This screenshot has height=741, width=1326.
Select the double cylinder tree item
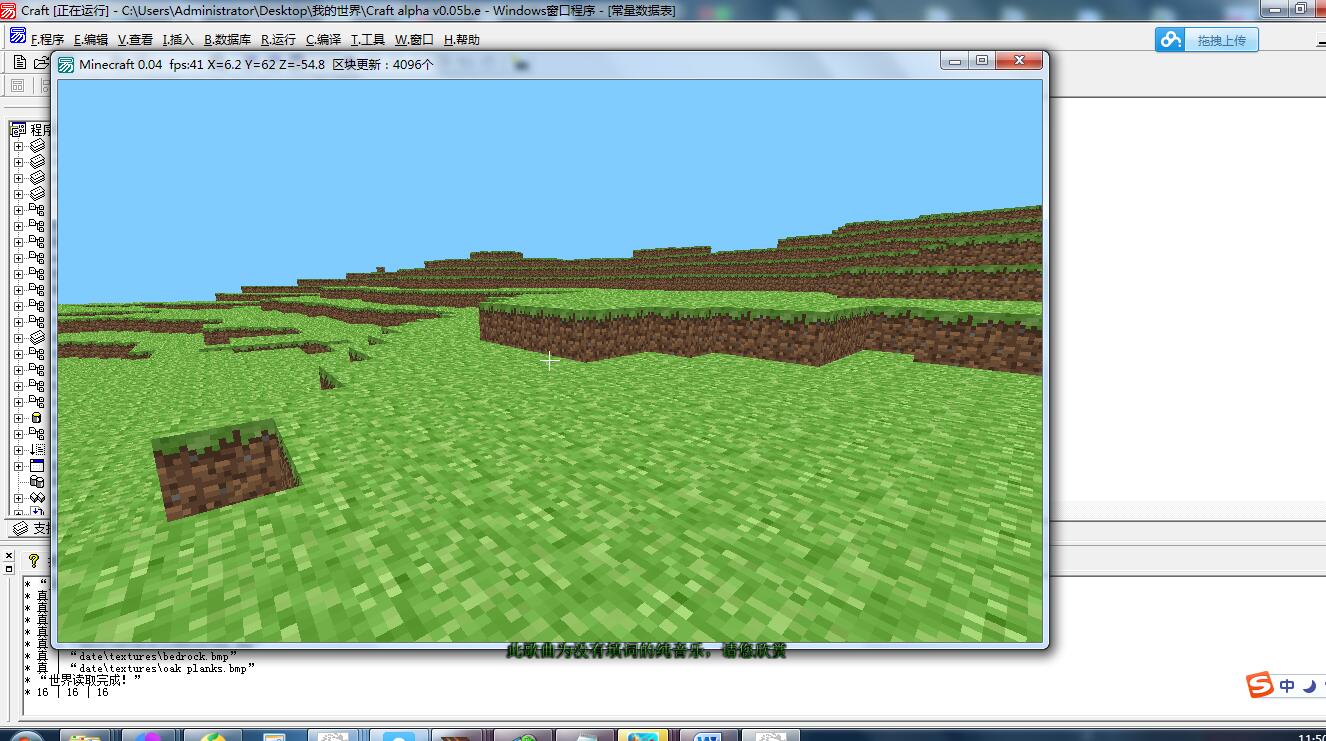click(37, 482)
